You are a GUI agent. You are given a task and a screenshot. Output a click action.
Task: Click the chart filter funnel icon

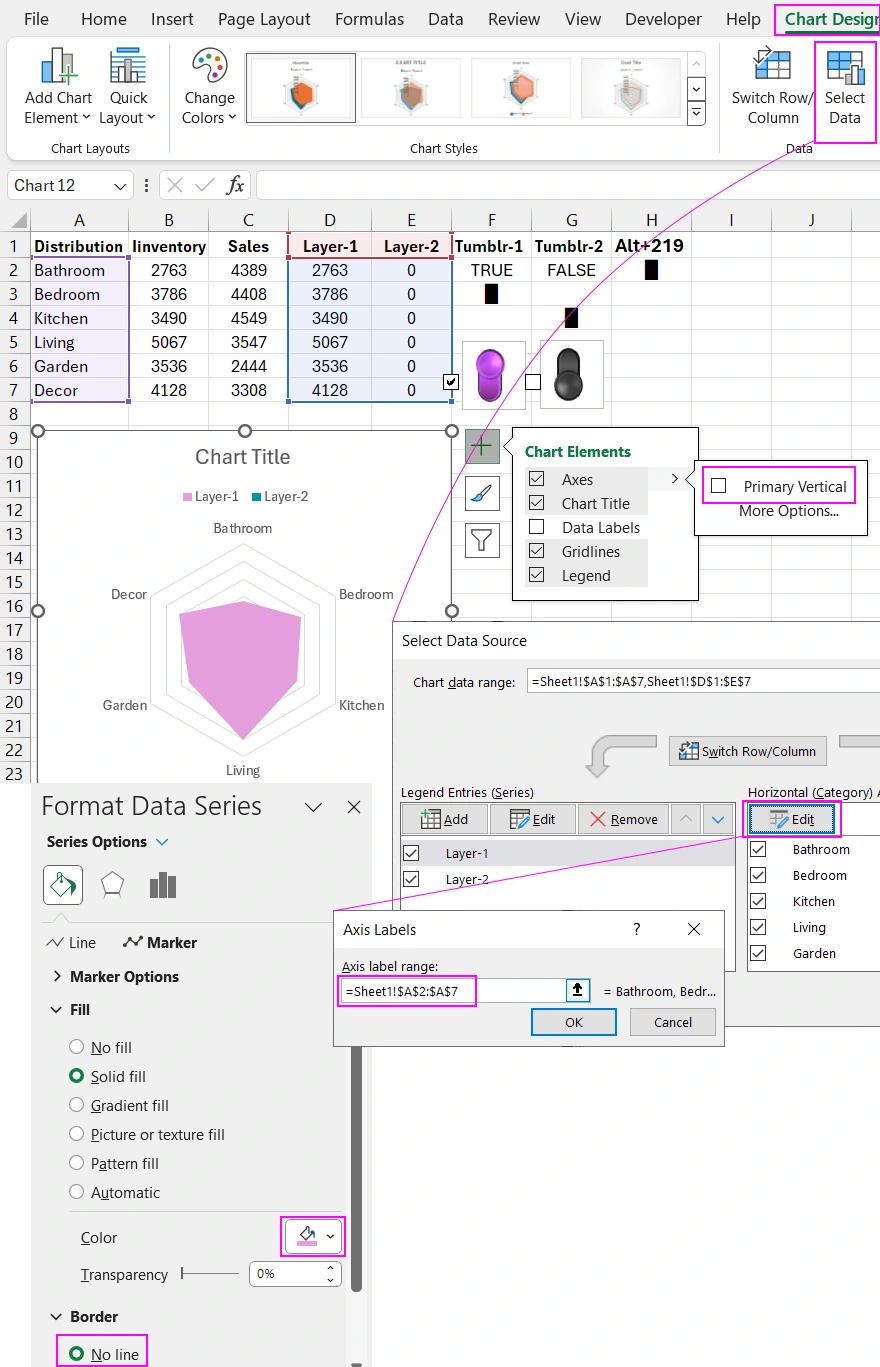(482, 540)
